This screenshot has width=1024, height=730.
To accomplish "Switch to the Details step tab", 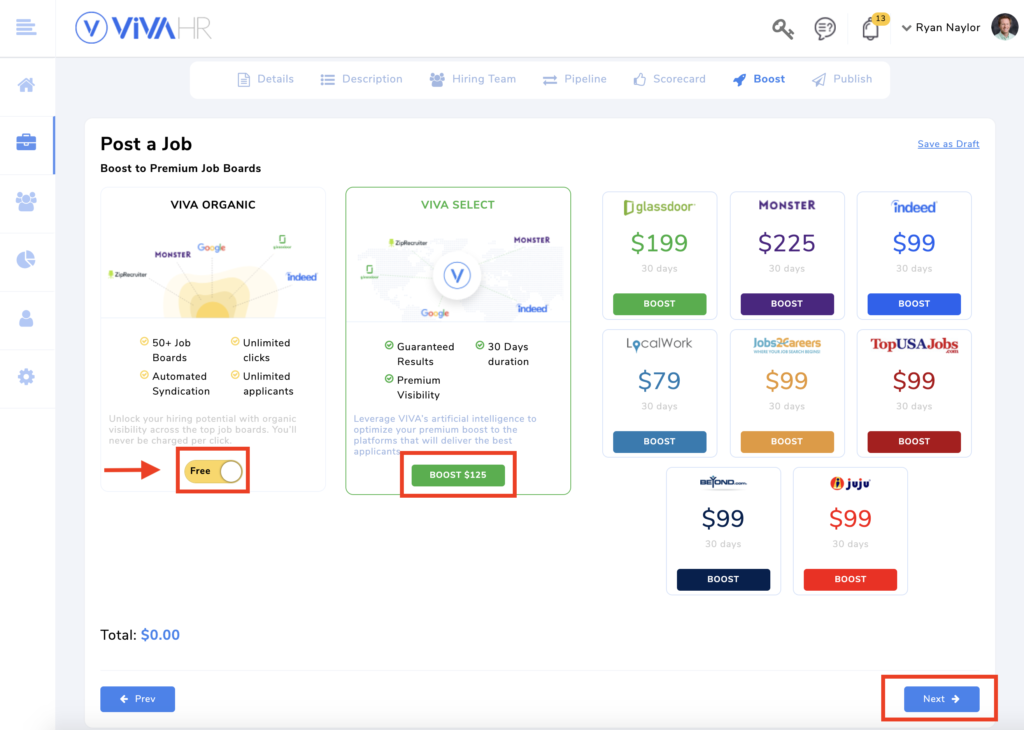I will click(265, 79).
